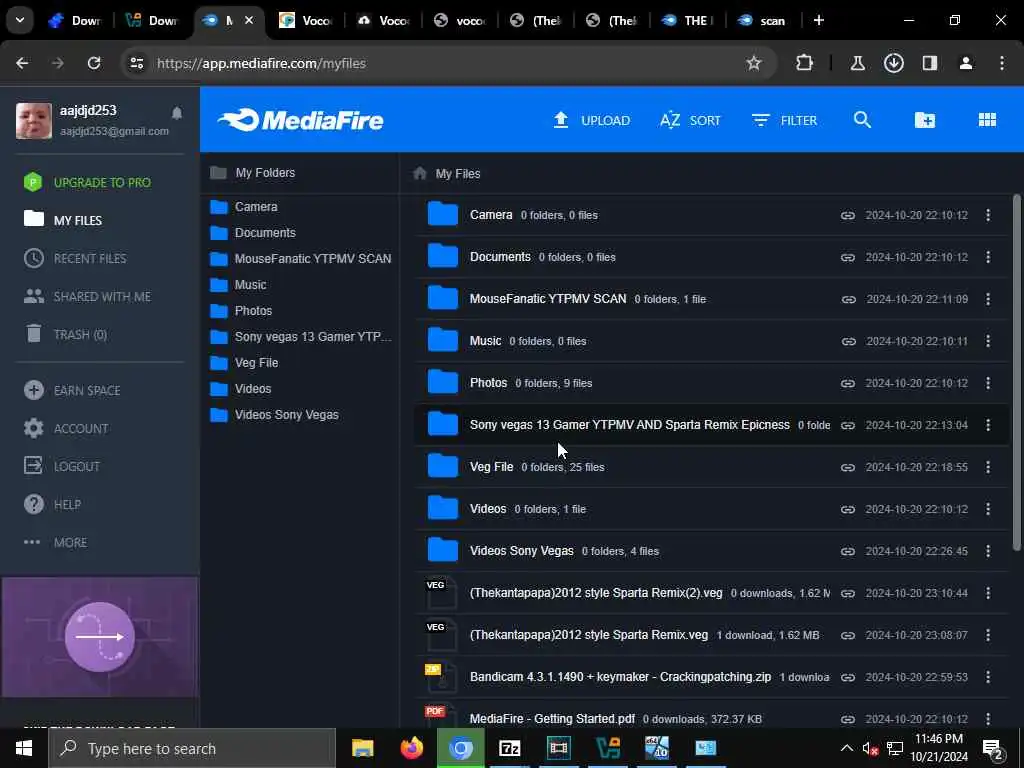Click Upgrade to Pro

88,182
